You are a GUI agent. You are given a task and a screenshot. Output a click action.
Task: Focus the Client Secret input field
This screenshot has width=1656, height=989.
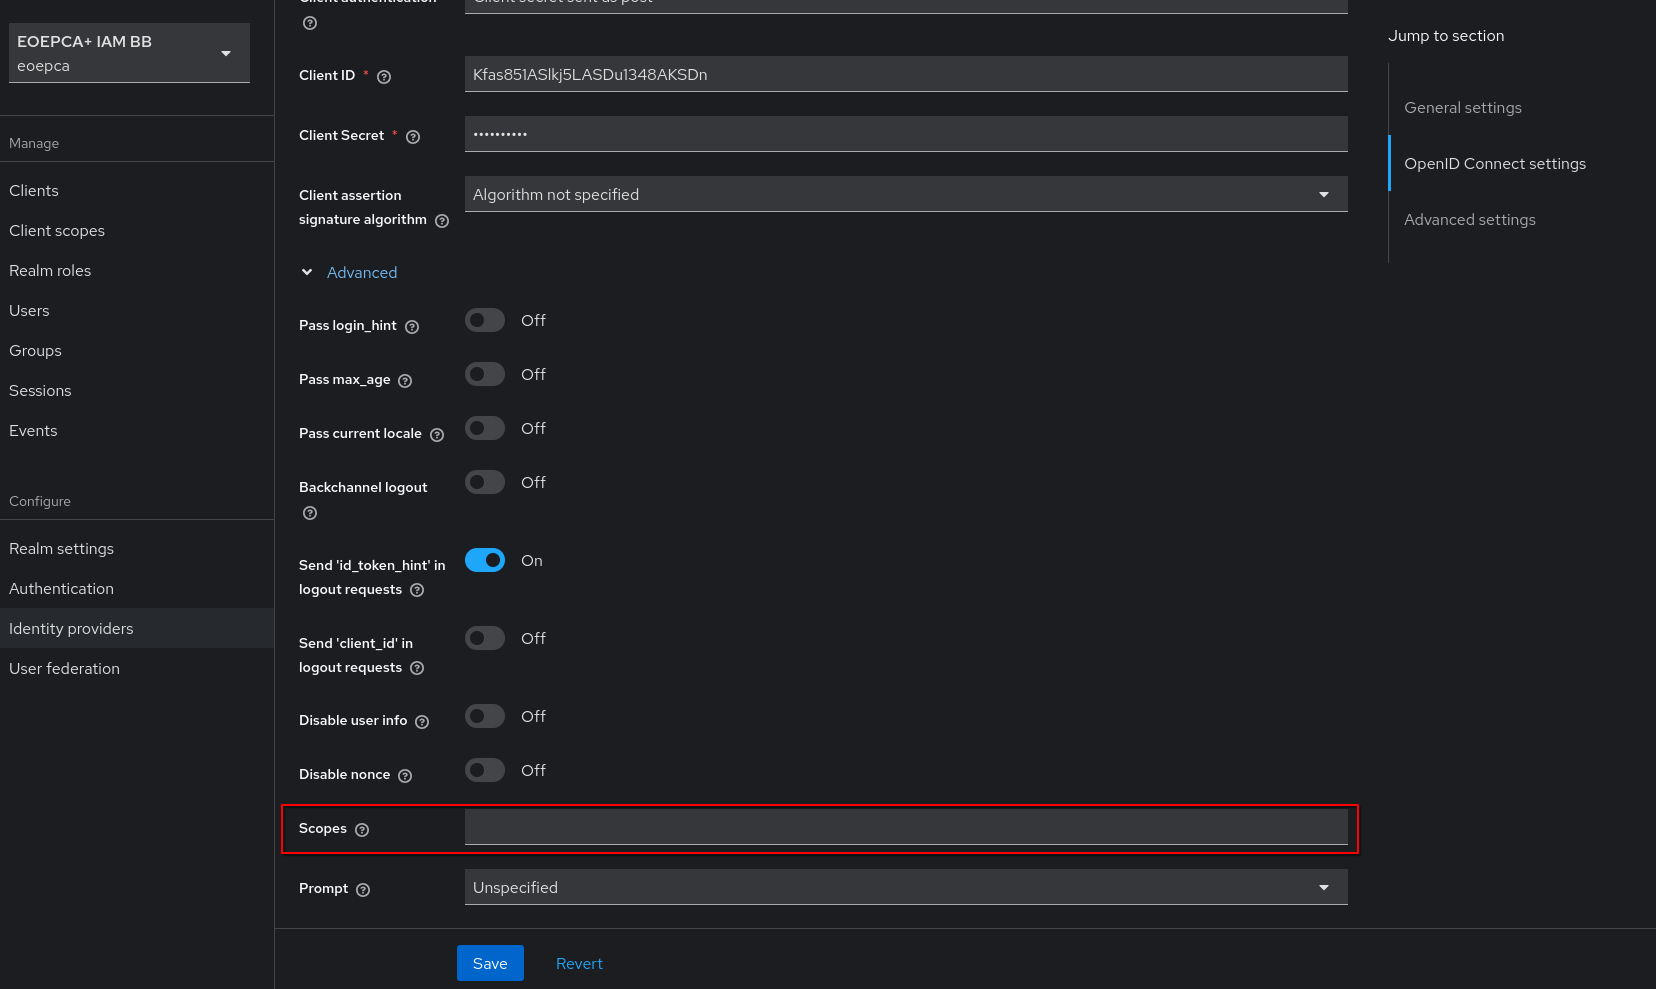tap(906, 134)
